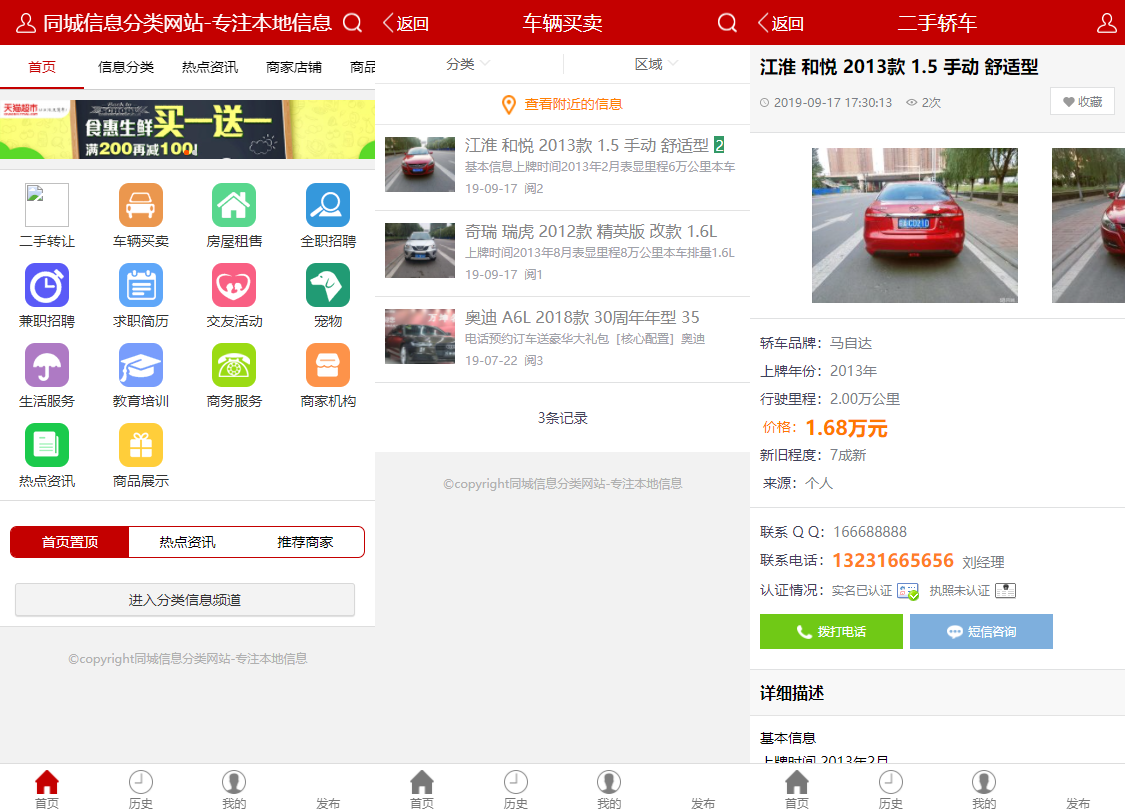Screen dimensions: 1125x812
Task: Select the 推荐商家 segment tab
Action: [x=305, y=542]
